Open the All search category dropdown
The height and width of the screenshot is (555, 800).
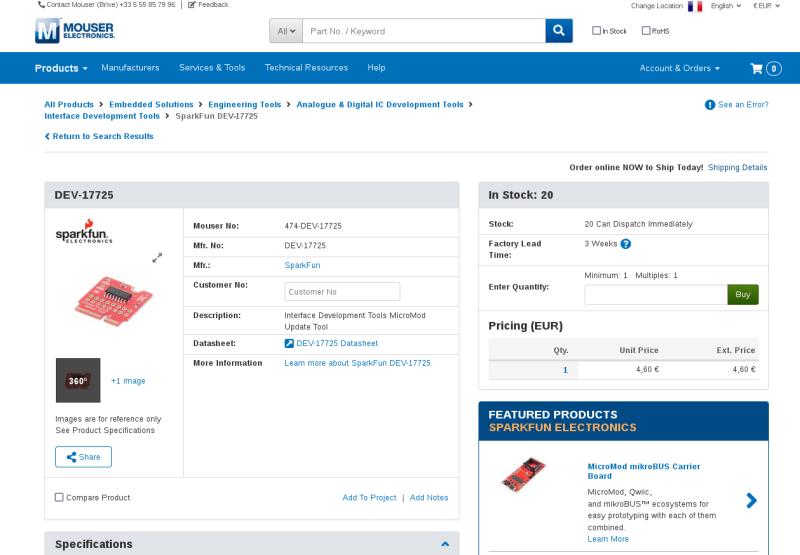(286, 31)
